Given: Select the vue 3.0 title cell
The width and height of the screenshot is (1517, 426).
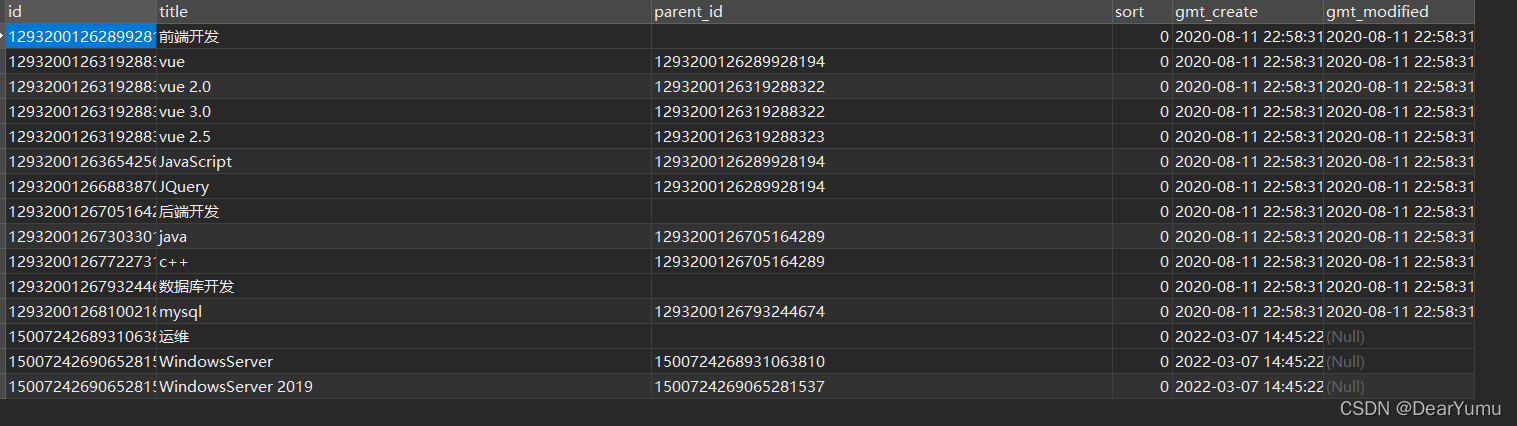Looking at the screenshot, I should 404,112.
